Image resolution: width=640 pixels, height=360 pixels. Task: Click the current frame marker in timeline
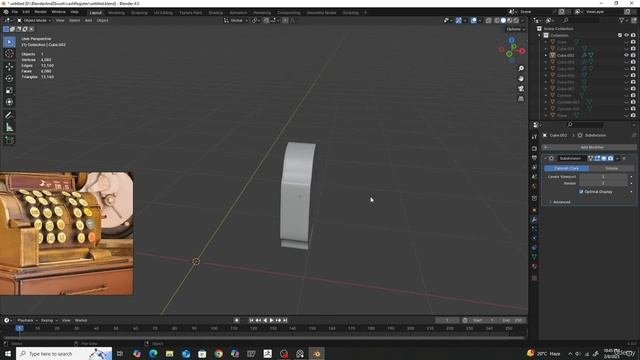(x=19, y=328)
